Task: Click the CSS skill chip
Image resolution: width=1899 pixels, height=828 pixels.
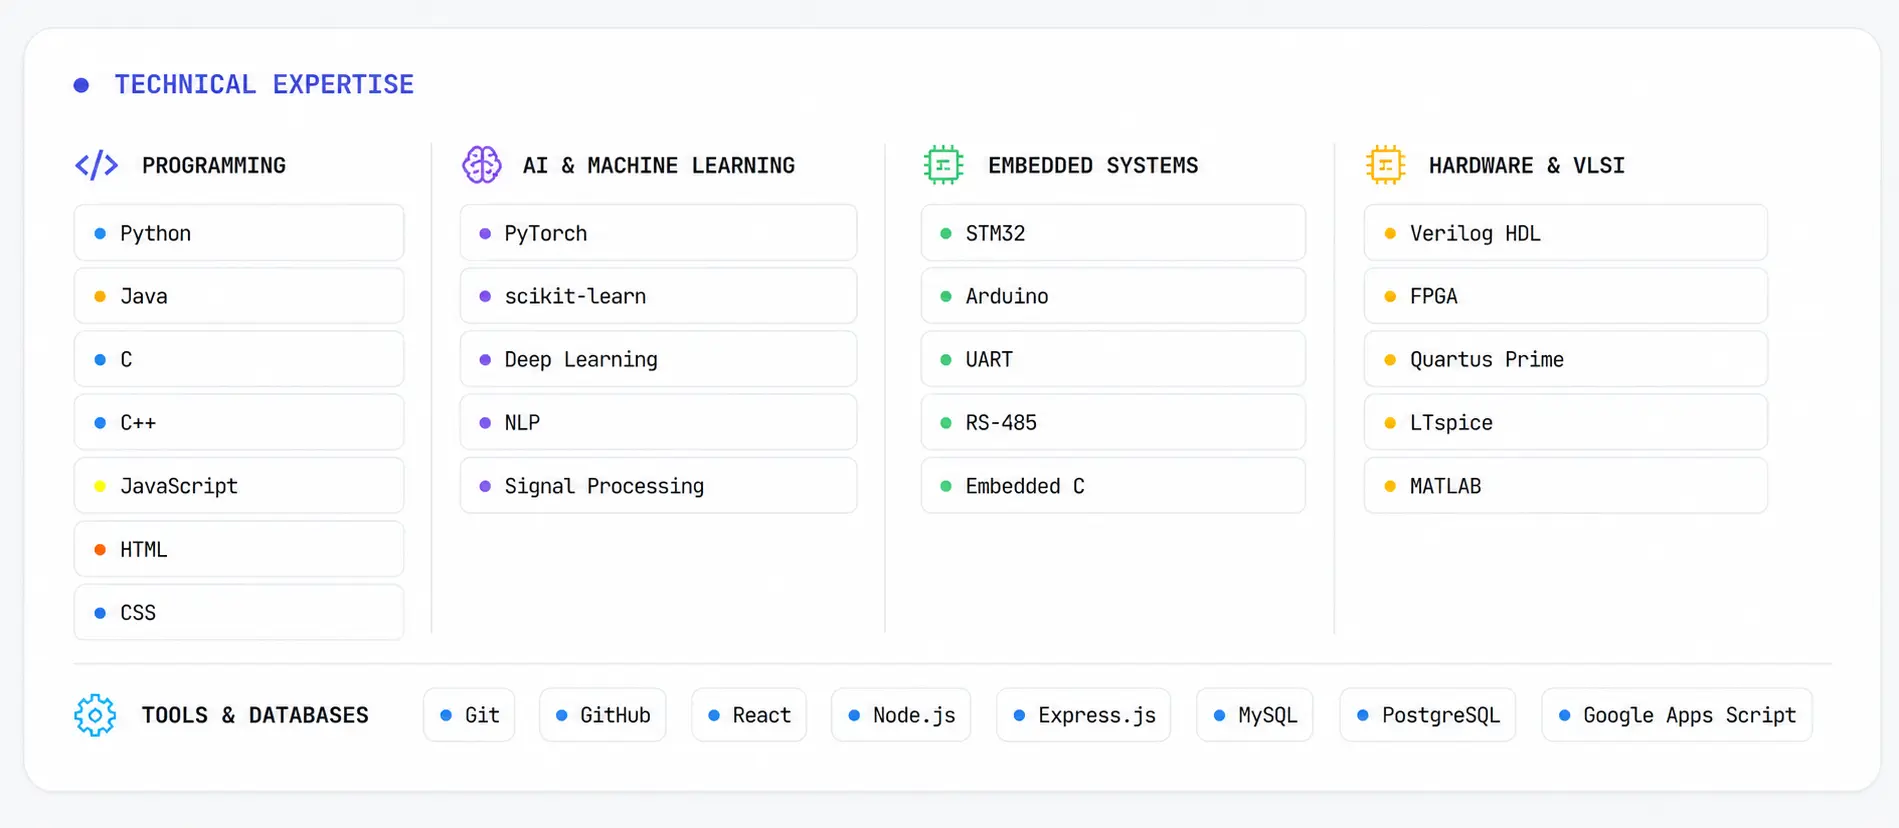Action: [x=239, y=612]
